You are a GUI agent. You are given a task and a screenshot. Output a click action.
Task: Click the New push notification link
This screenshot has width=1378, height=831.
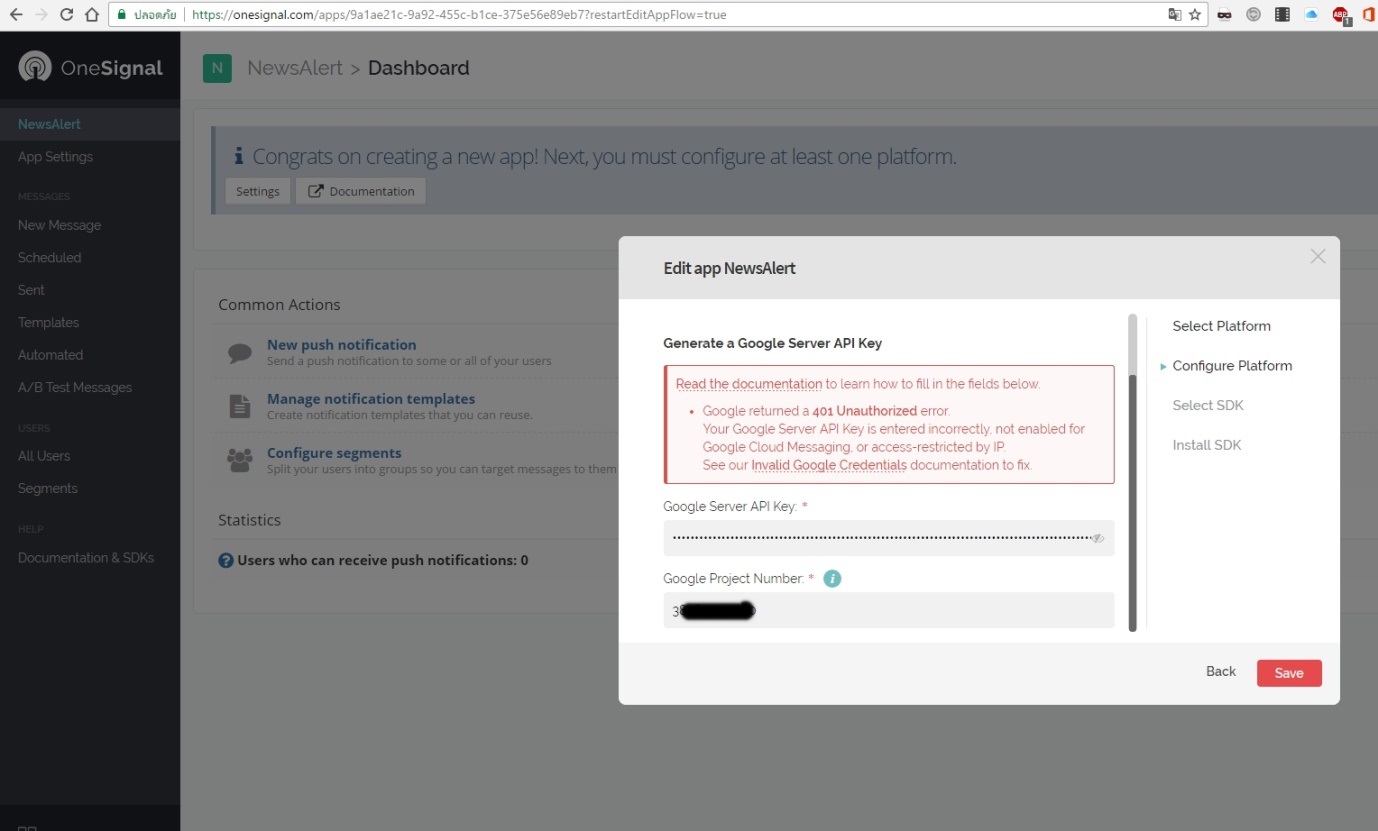[x=342, y=345]
